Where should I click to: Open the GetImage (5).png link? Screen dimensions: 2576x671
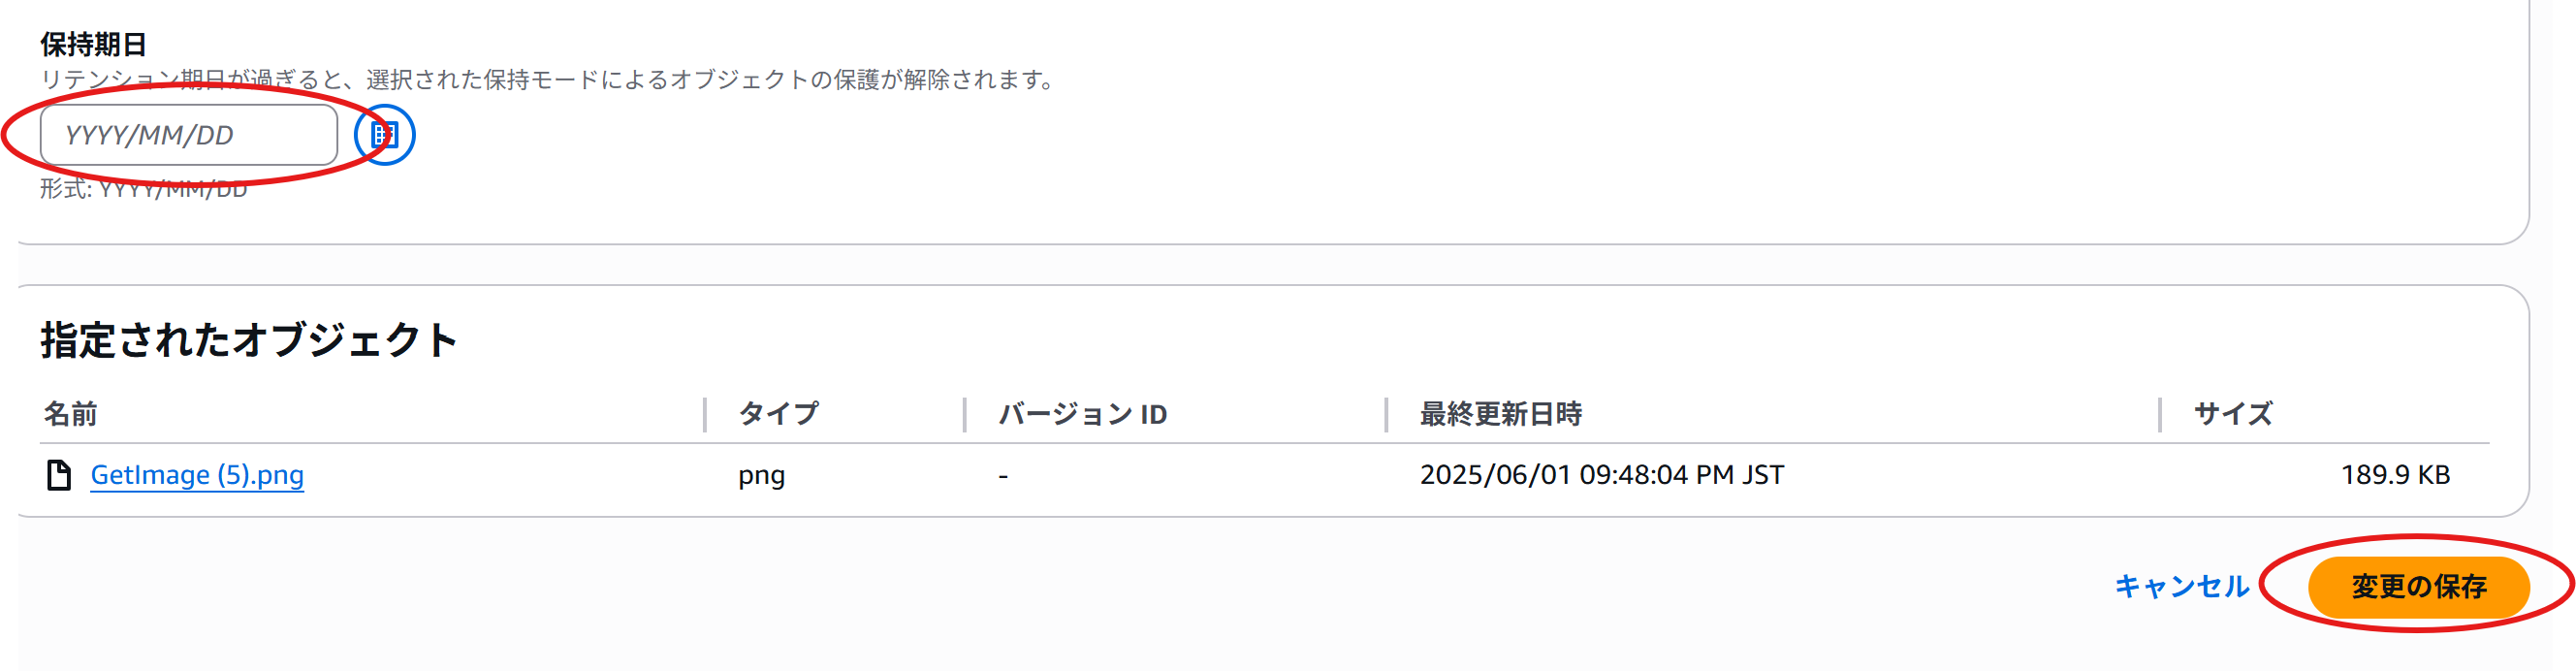197,475
